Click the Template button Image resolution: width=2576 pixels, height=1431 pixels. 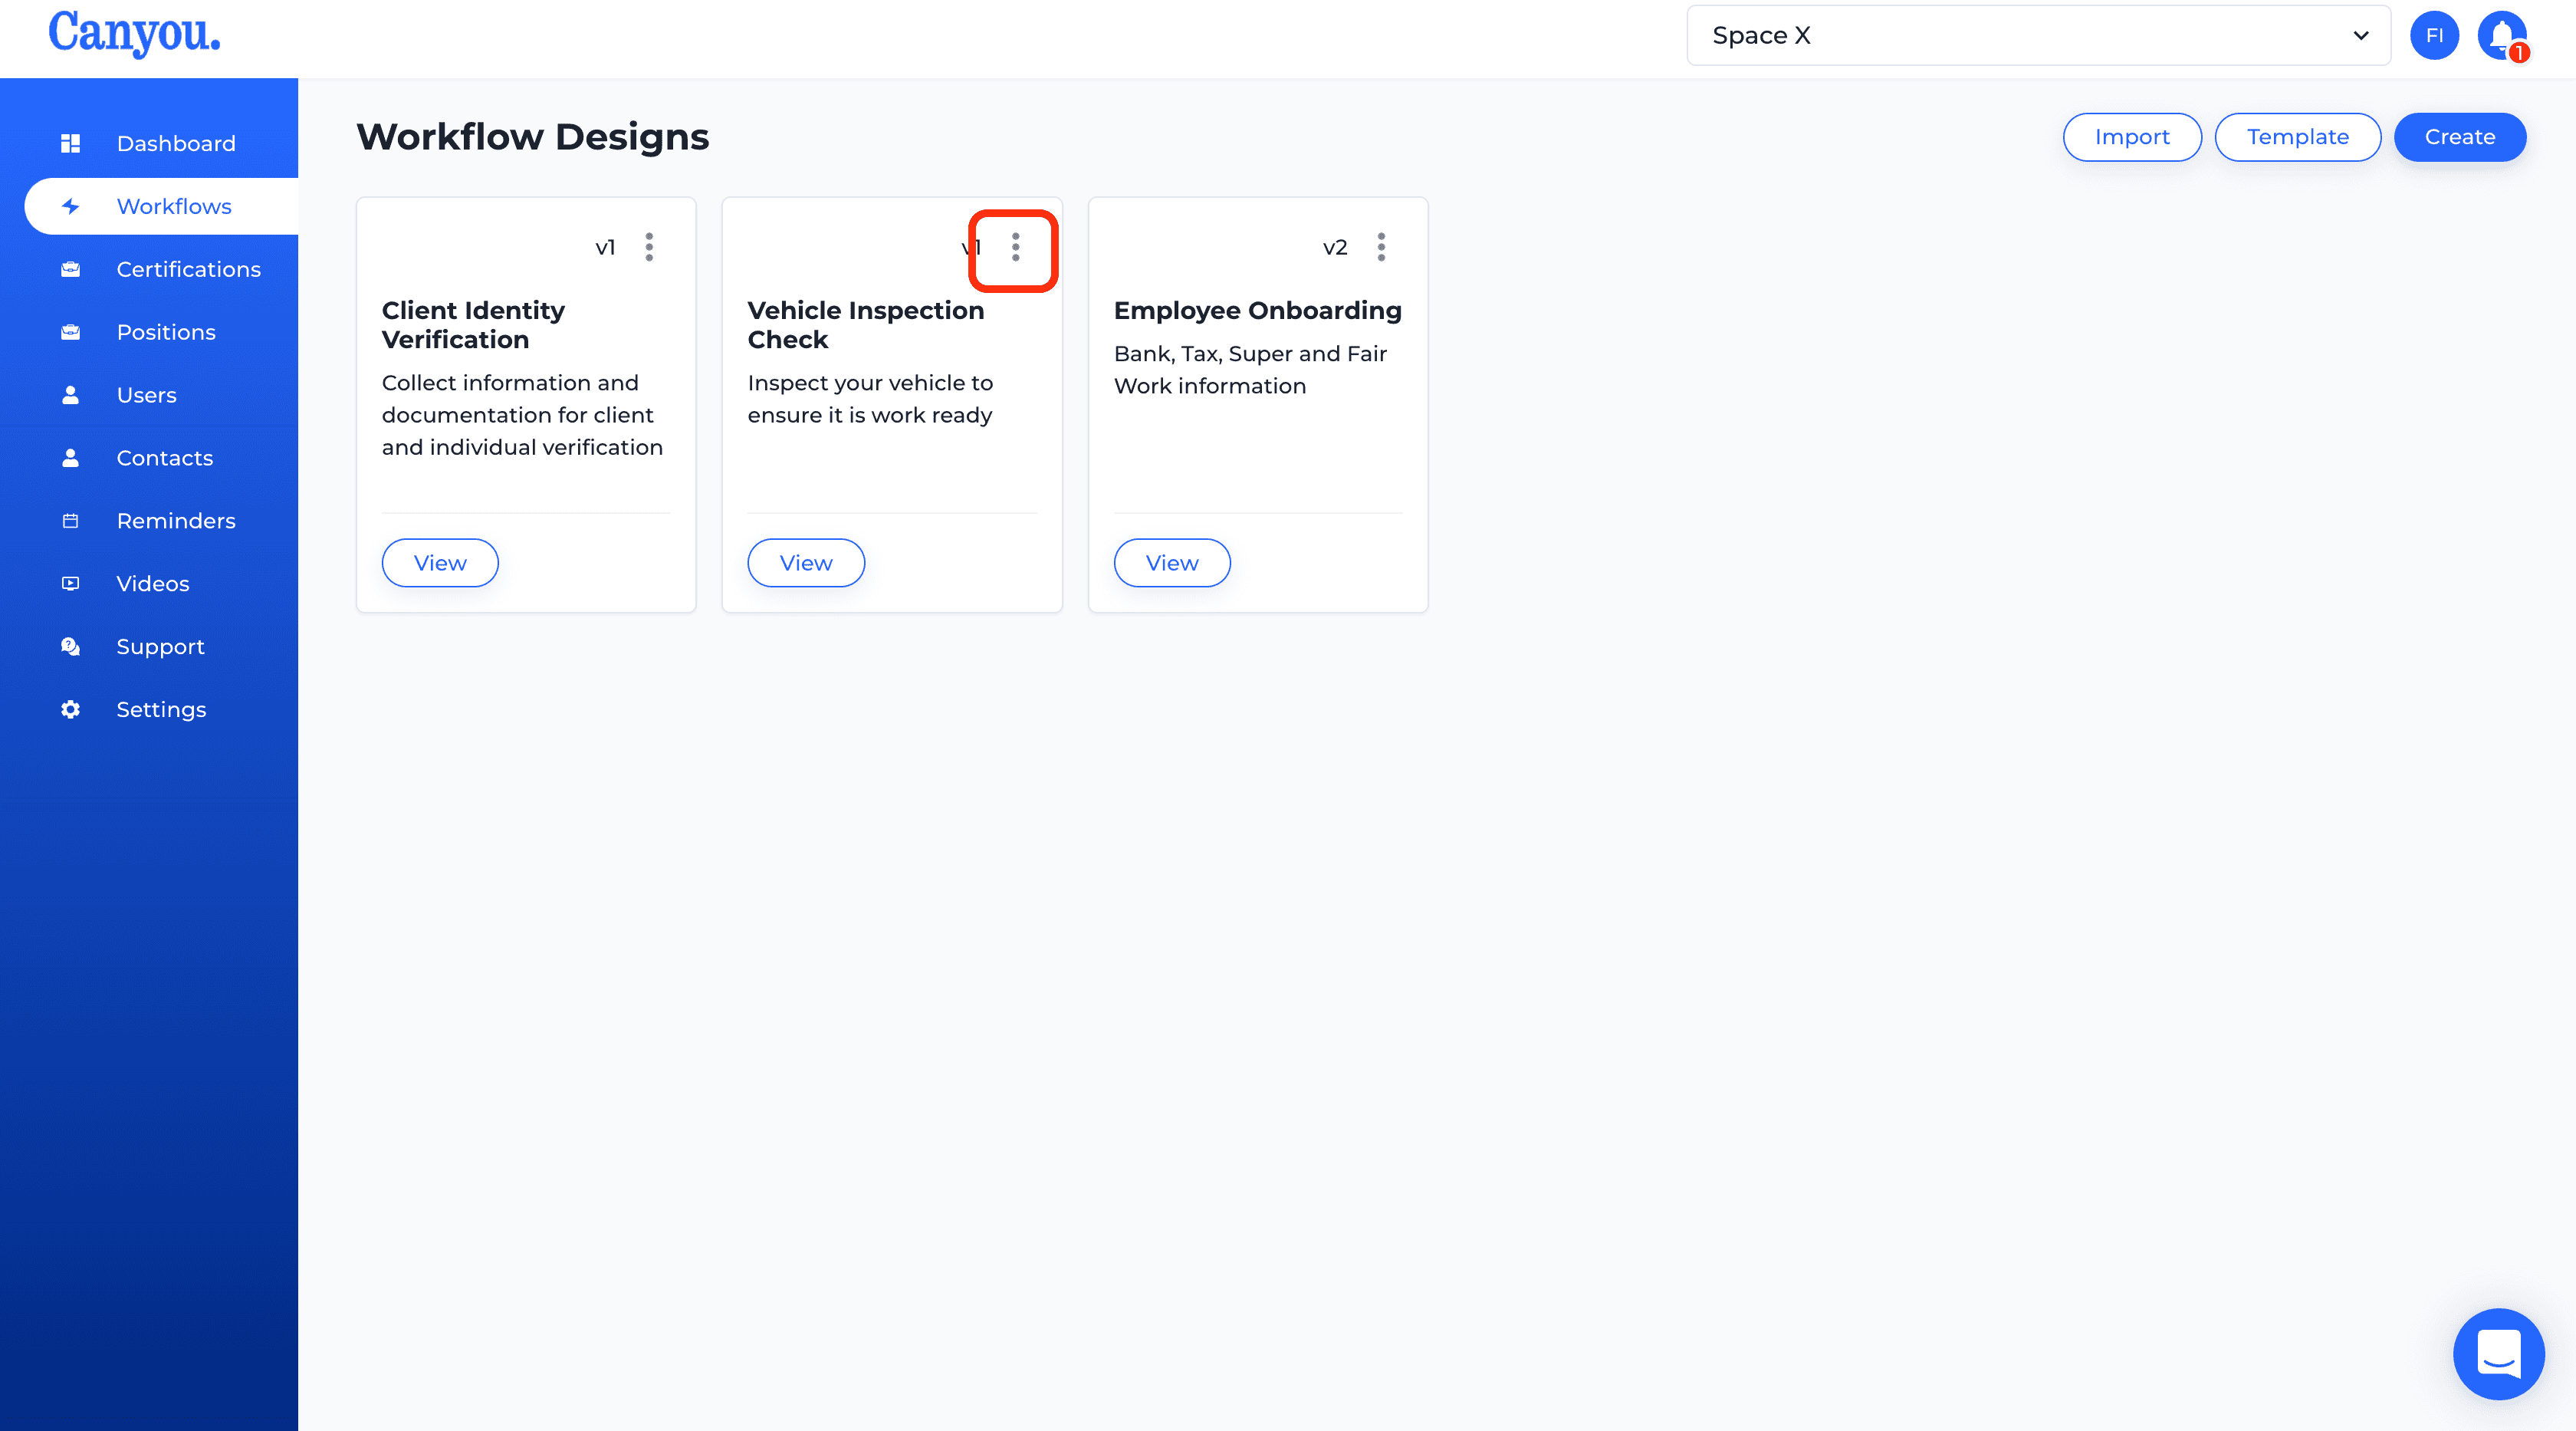(2298, 136)
